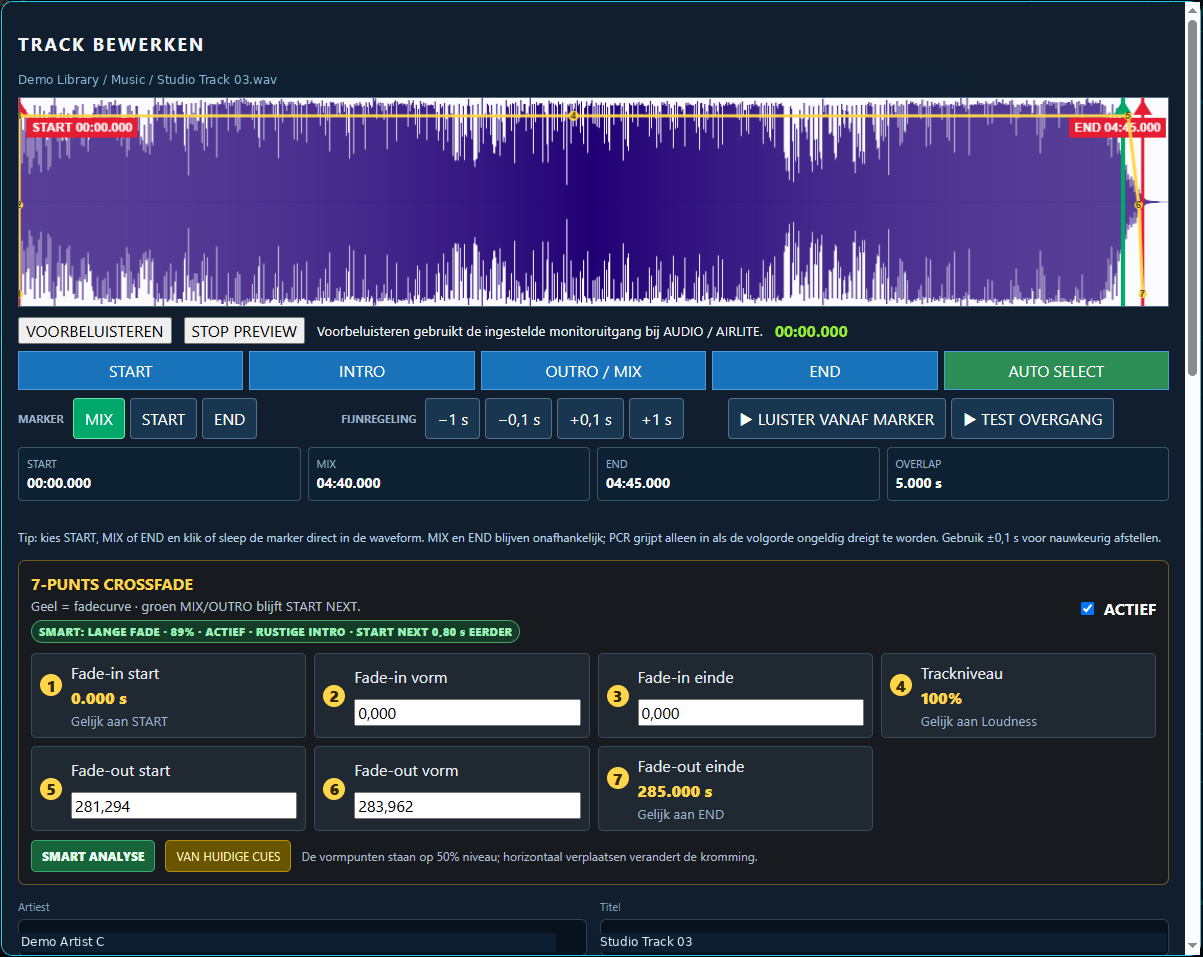Click the VOORBELUISTEREN preview button
Screen dimensions: 1203x957
coord(95,331)
